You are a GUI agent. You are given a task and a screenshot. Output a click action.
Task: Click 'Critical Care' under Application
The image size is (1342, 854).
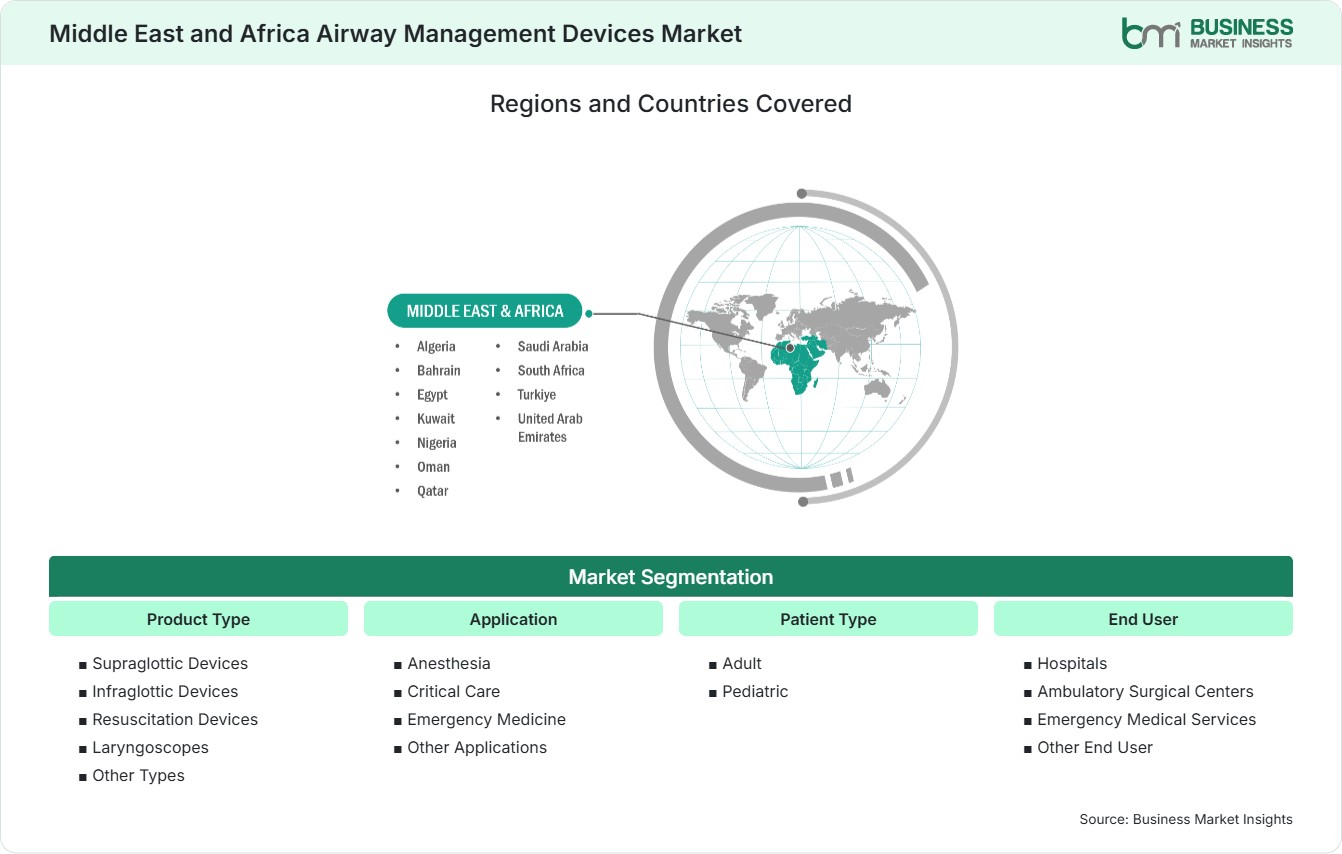[453, 691]
